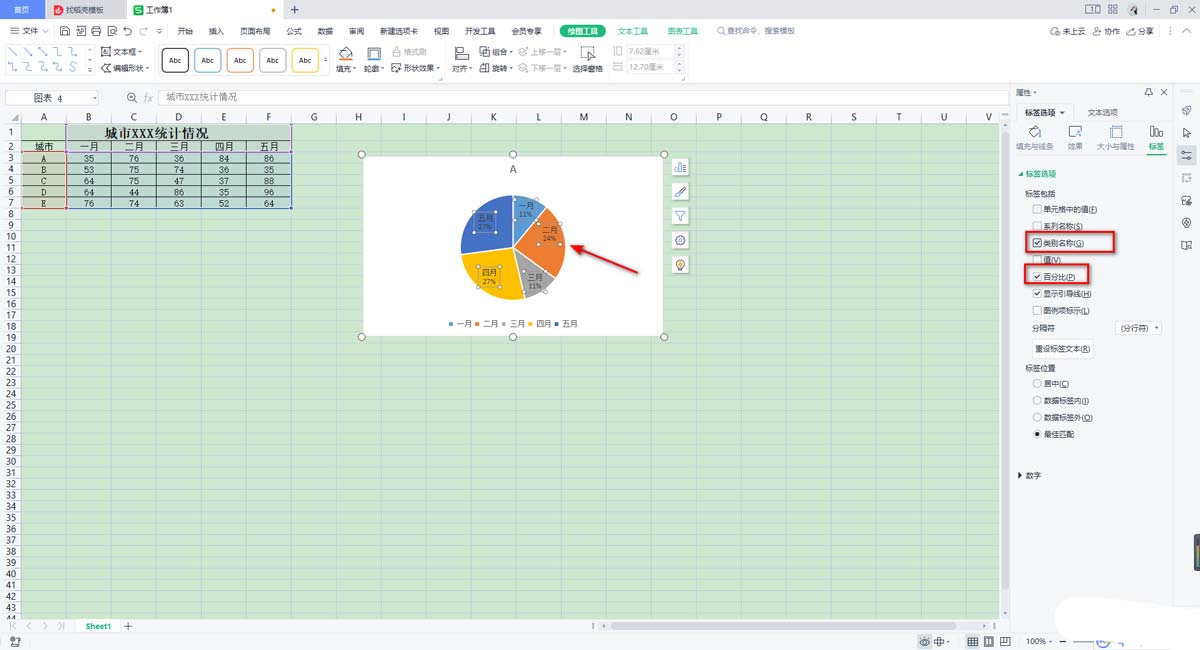Enable the Value (值) checkbox
The image size is (1200, 650).
coord(1037,260)
